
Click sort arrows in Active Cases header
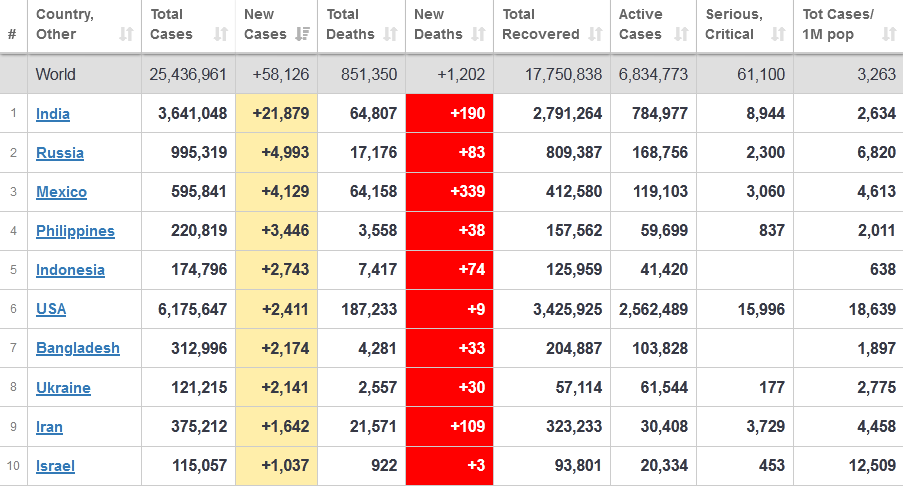click(x=680, y=34)
